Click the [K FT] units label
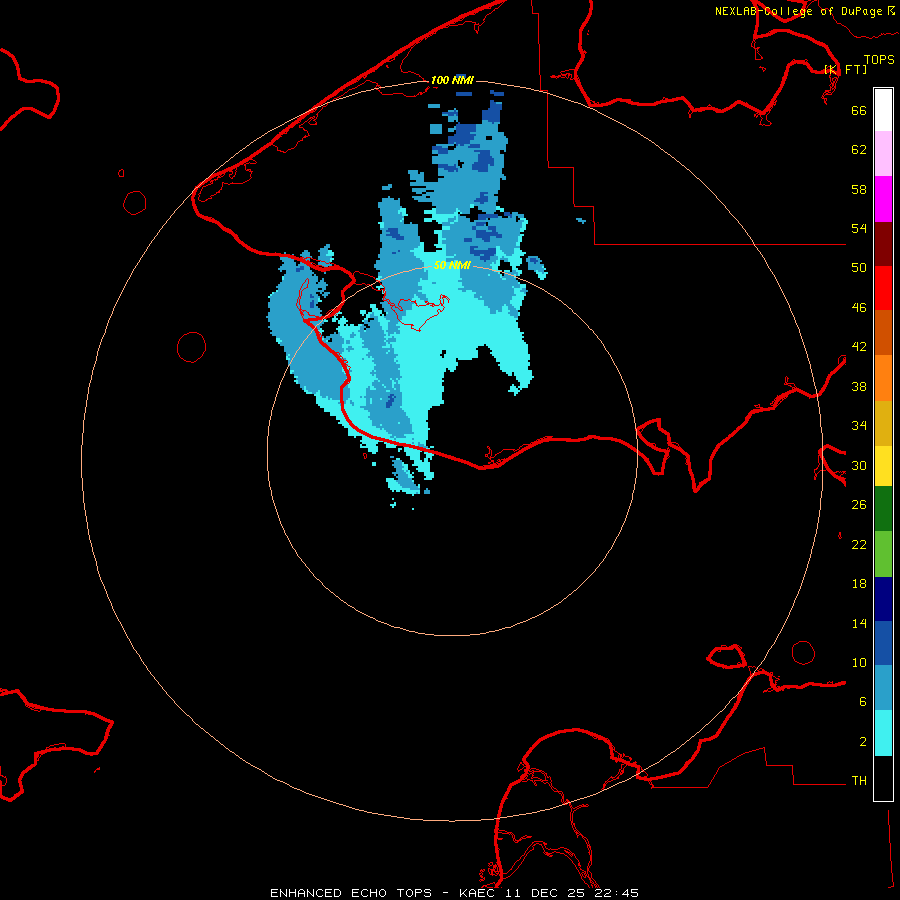The width and height of the screenshot is (900, 900). coord(845,69)
